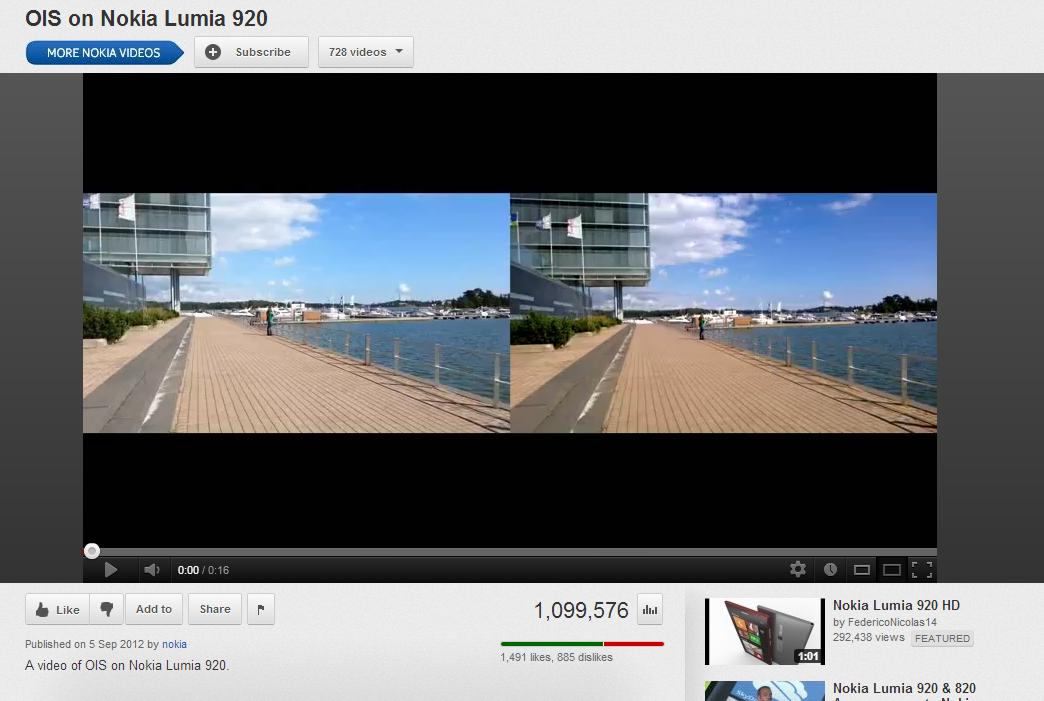The image size is (1044, 701).
Task: Click the Watch Later clock icon
Action: coord(830,569)
